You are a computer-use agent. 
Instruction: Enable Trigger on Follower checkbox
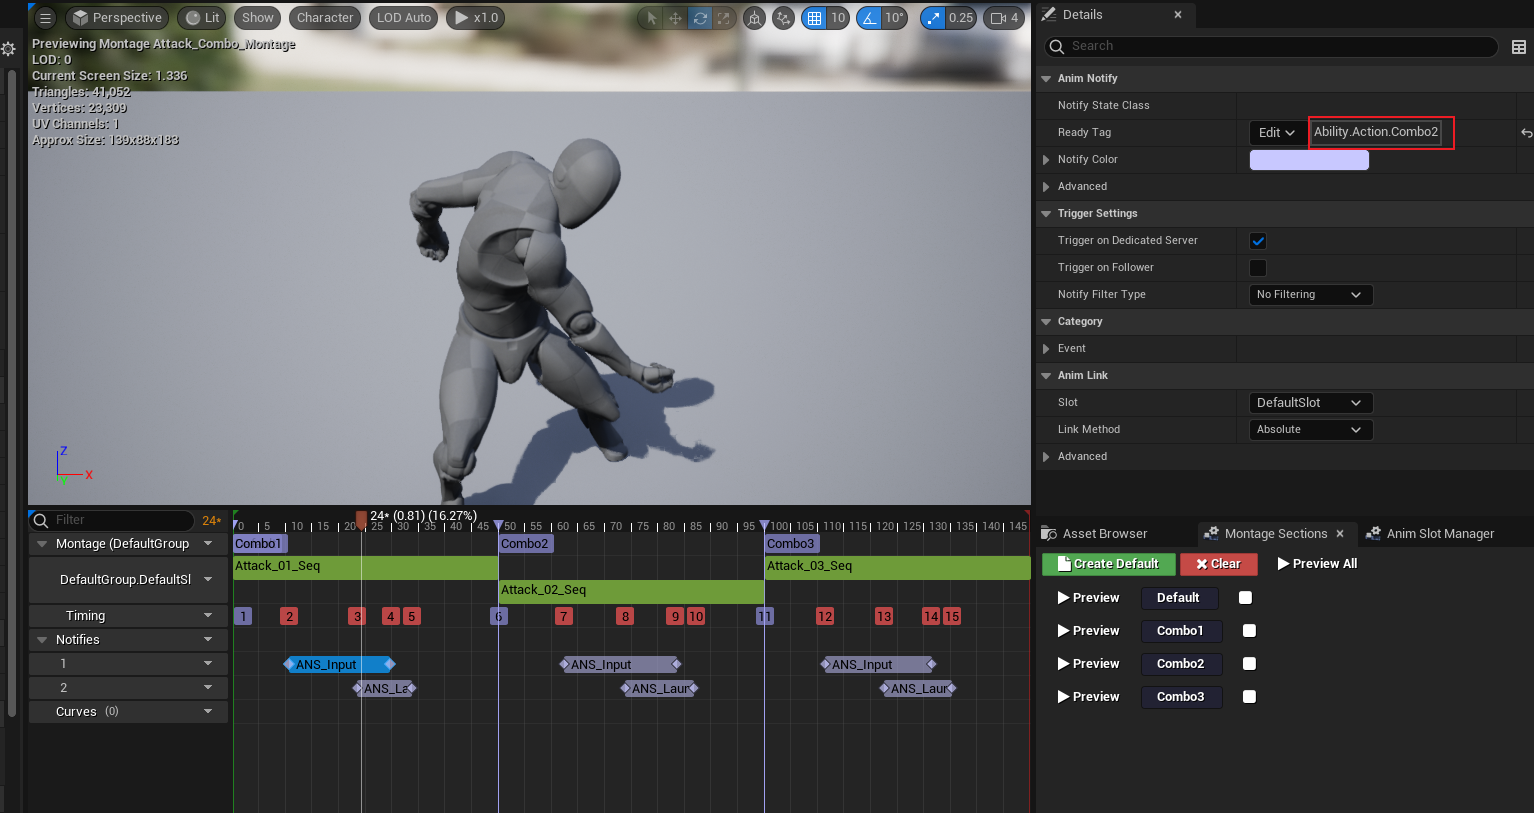(1258, 268)
